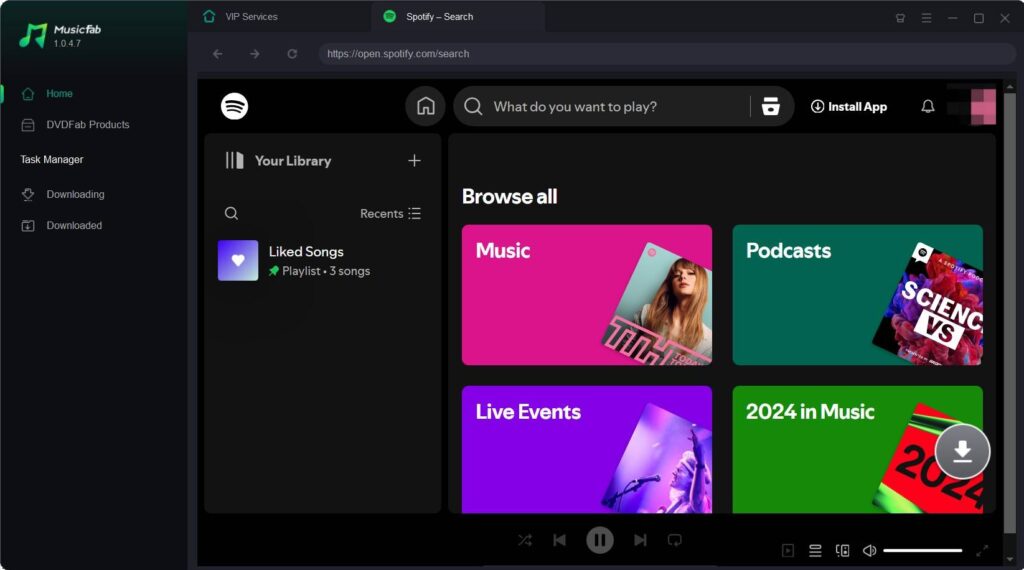1024x570 pixels.
Task: Click the URL address field
Action: 666,54
